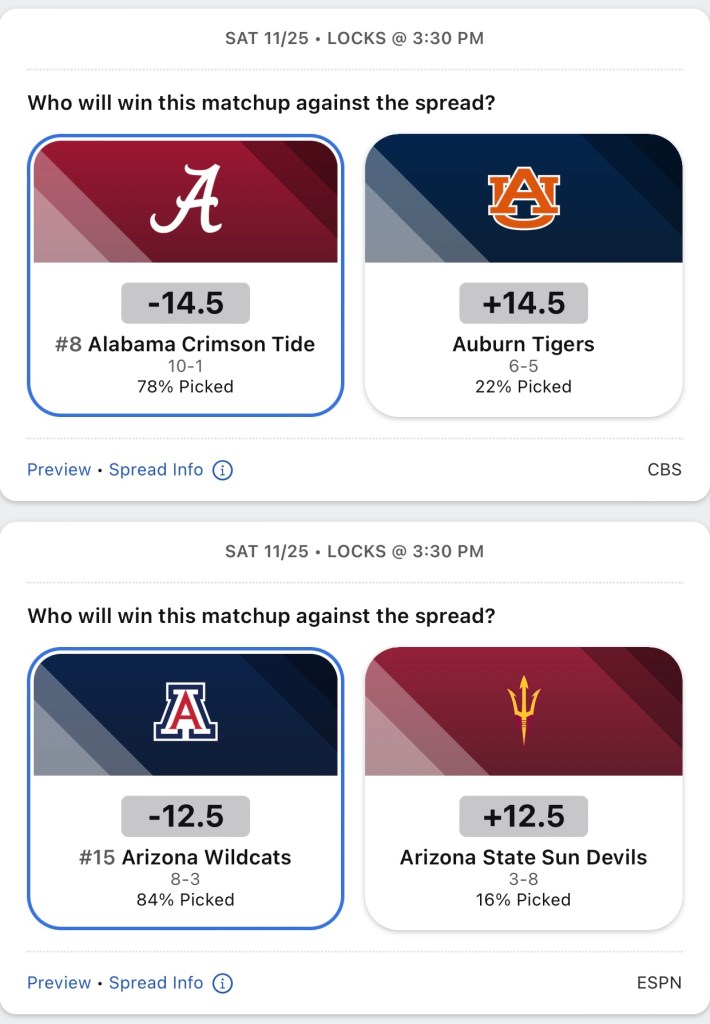The width and height of the screenshot is (710, 1024).
Task: Click the CBS network label
Action: click(x=664, y=470)
